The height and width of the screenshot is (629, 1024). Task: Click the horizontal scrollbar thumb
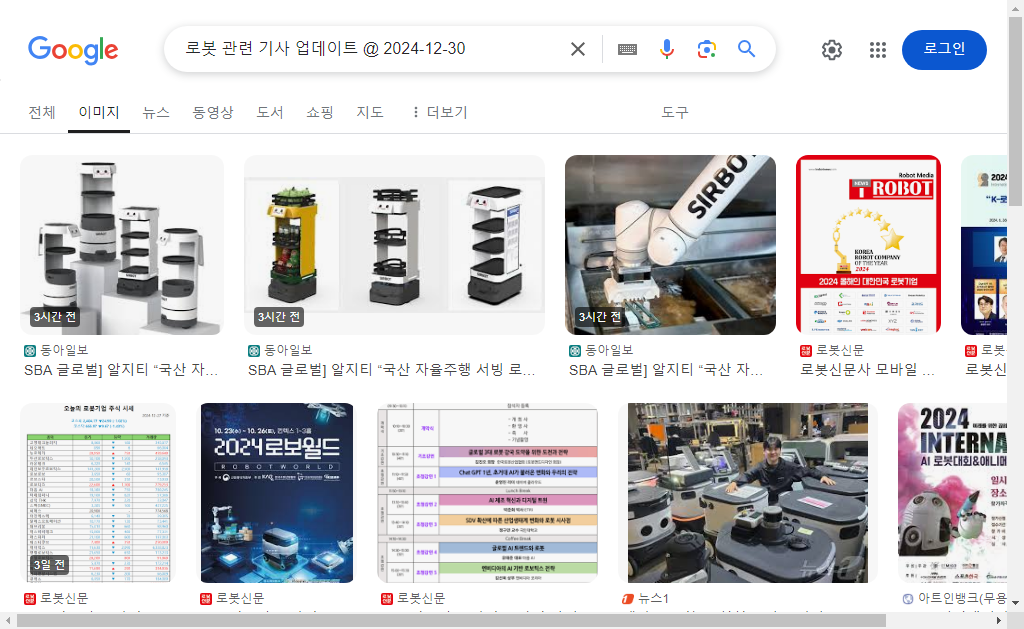click(x=451, y=621)
